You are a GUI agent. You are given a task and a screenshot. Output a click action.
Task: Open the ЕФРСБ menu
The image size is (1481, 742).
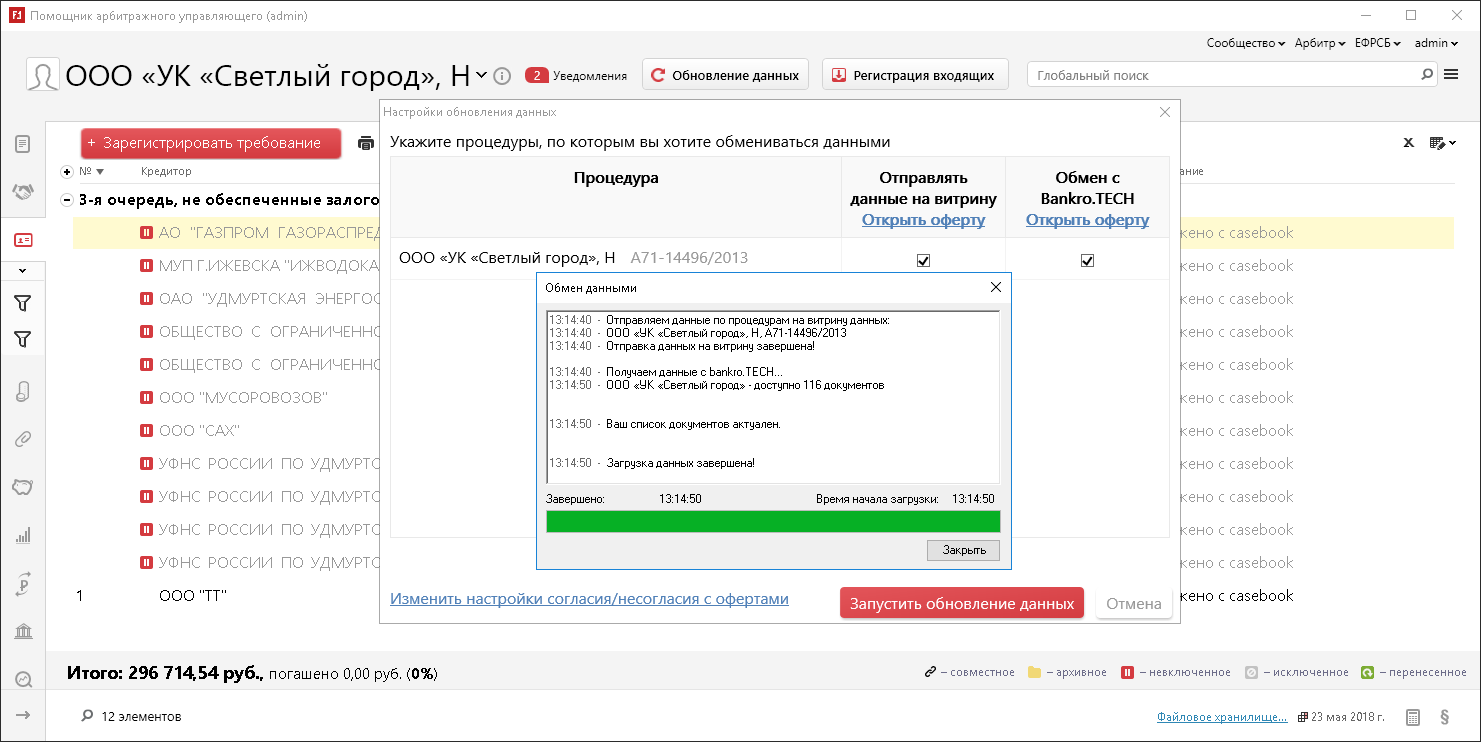pos(1377,43)
